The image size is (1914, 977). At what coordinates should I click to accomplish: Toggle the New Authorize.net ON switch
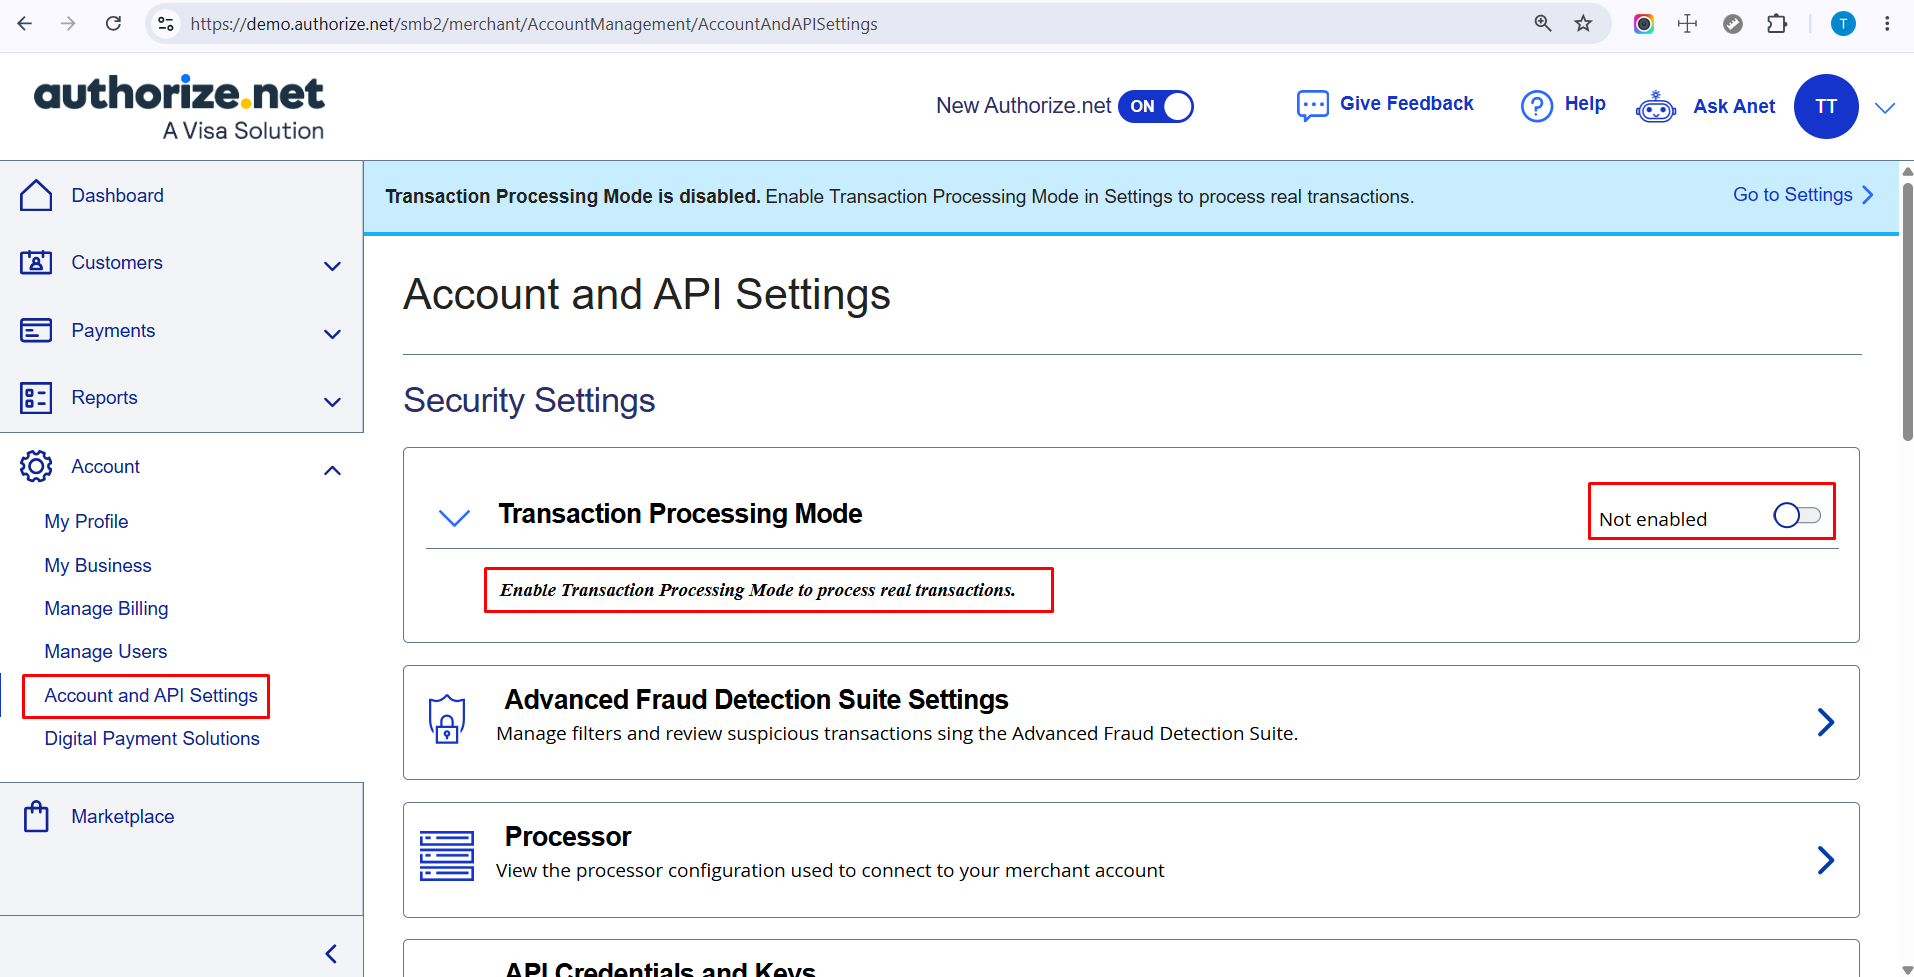pyautogui.click(x=1155, y=106)
